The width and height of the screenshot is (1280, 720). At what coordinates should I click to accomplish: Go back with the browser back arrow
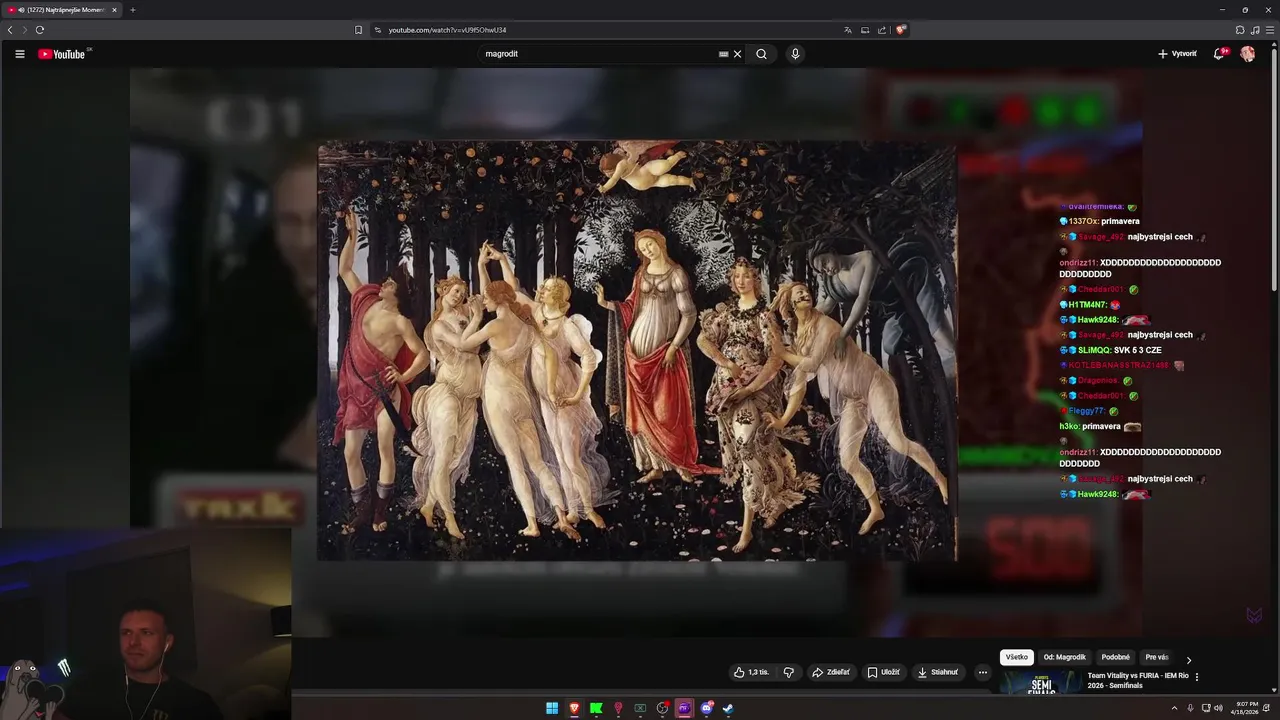(10, 30)
